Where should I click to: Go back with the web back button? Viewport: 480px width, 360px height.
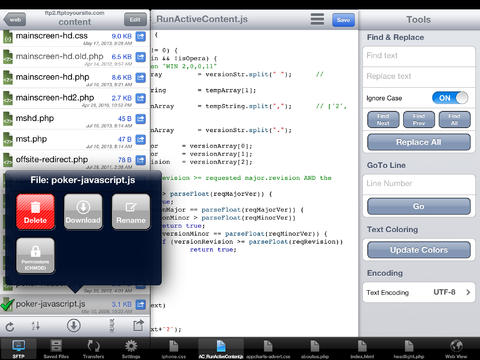point(15,20)
